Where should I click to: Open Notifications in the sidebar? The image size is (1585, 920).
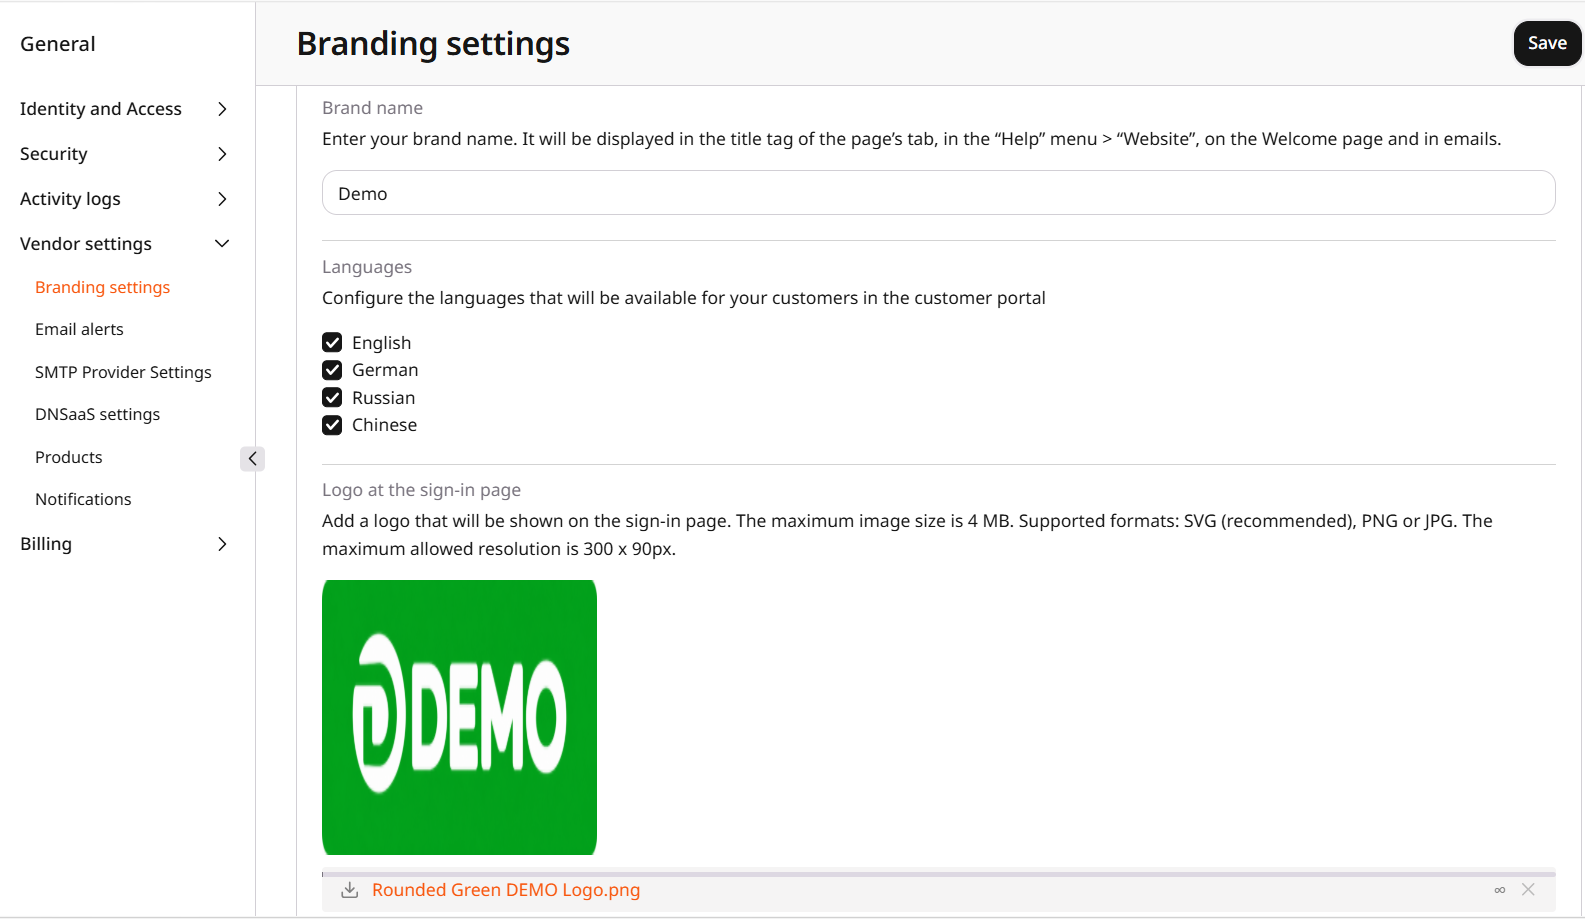click(83, 499)
